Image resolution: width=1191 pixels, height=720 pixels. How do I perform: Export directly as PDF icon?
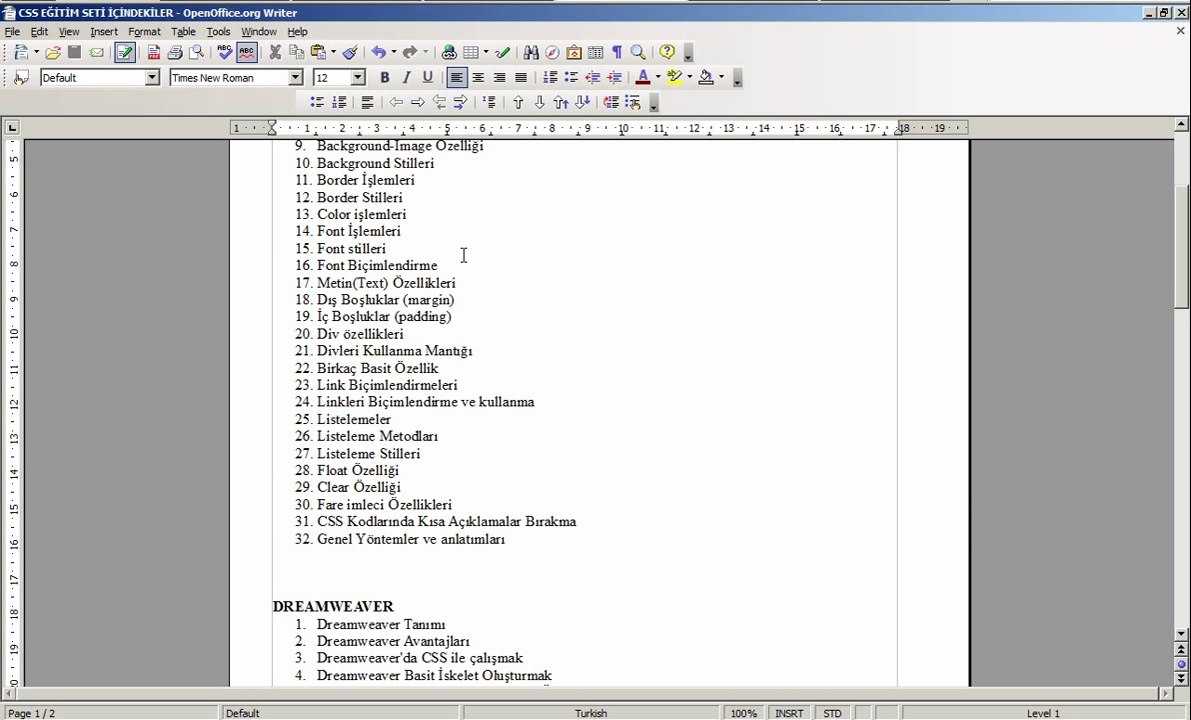pyautogui.click(x=153, y=52)
